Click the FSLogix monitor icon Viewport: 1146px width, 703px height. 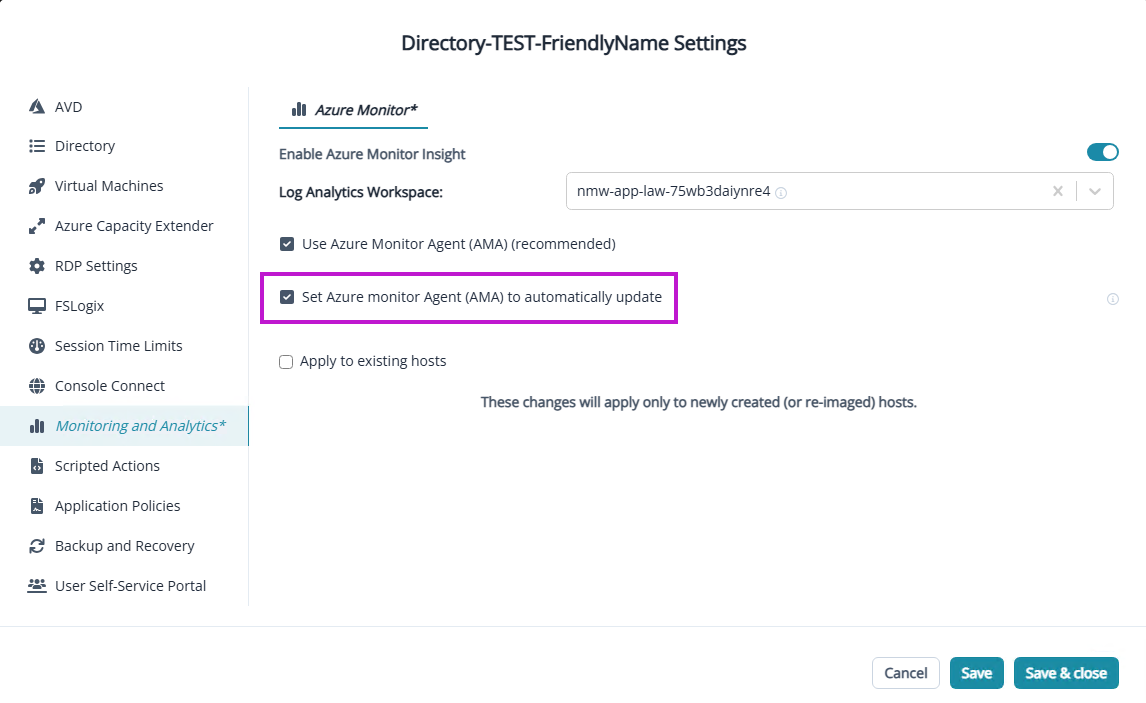coord(37,306)
